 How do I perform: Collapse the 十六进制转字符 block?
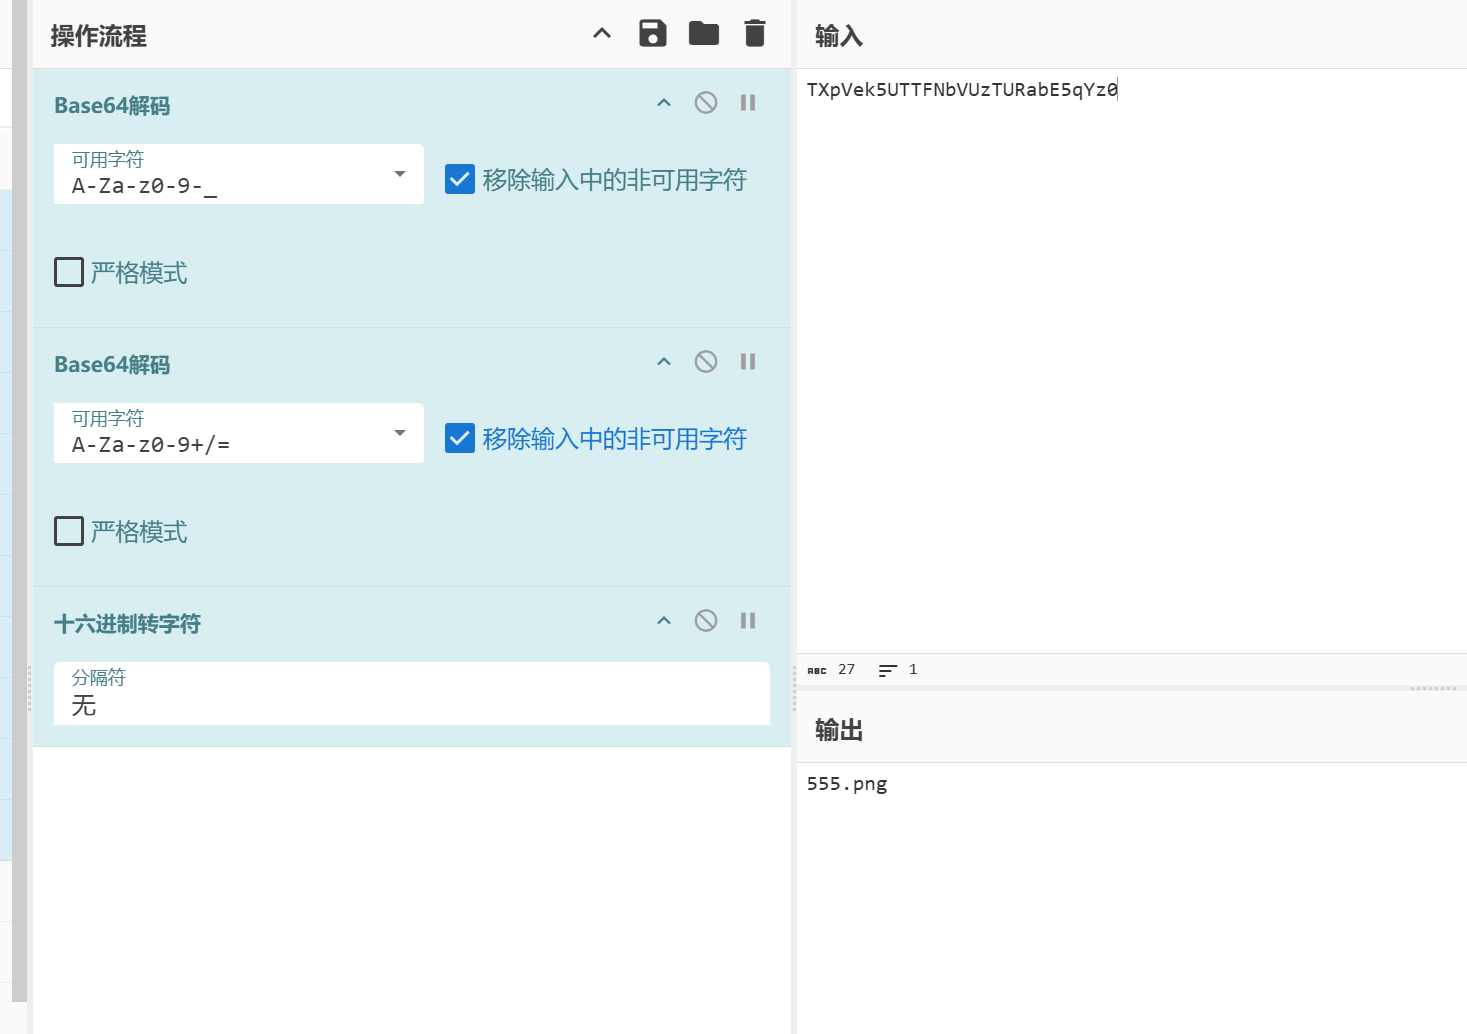tap(664, 621)
